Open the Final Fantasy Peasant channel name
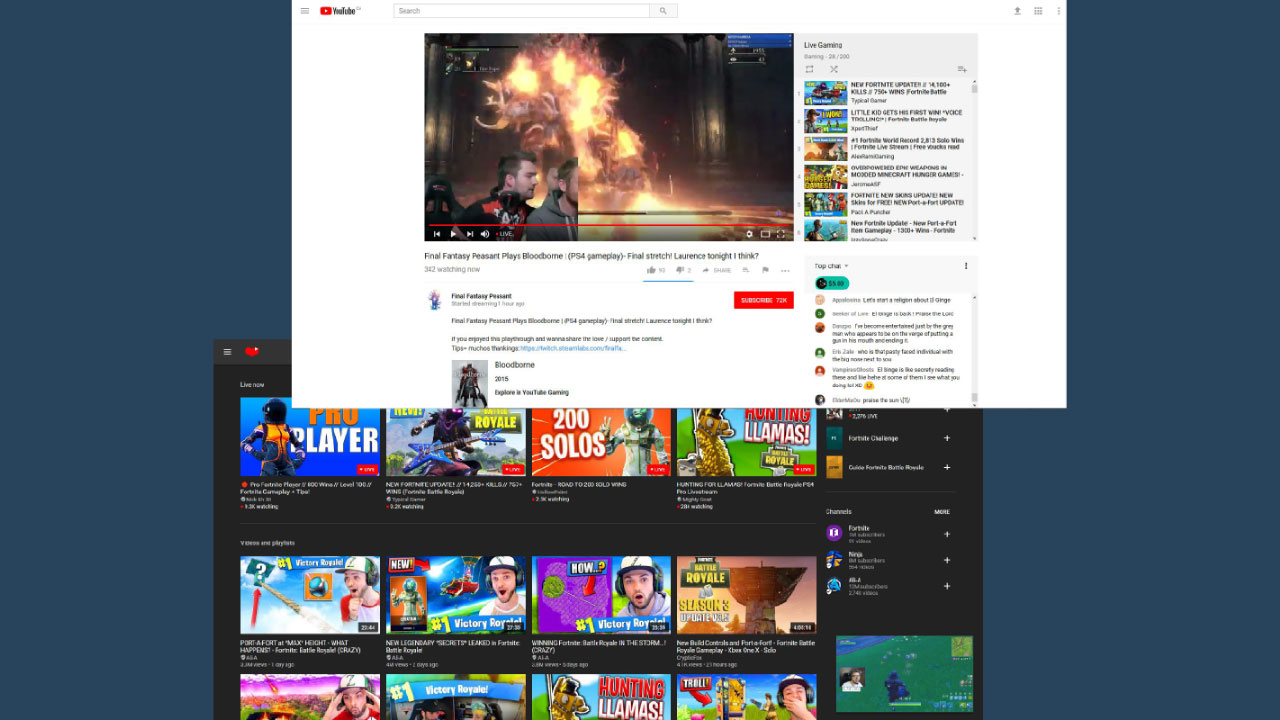The image size is (1280, 720). coord(481,296)
